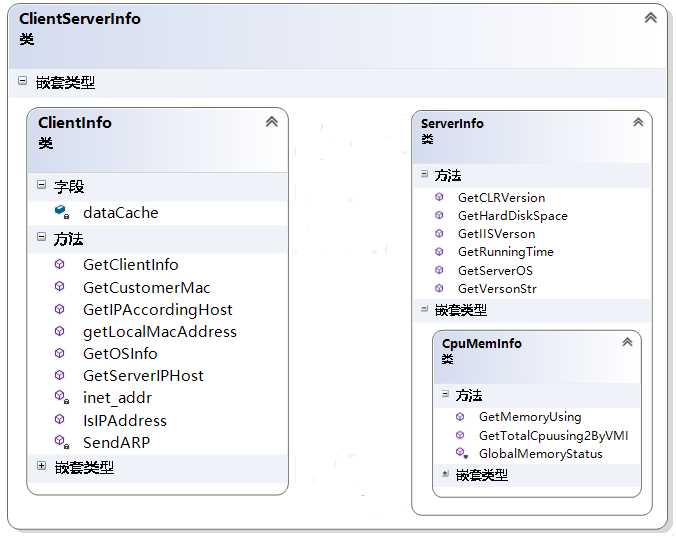This screenshot has width=676, height=536.
Task: Click the SendARP method icon
Action: point(61,442)
